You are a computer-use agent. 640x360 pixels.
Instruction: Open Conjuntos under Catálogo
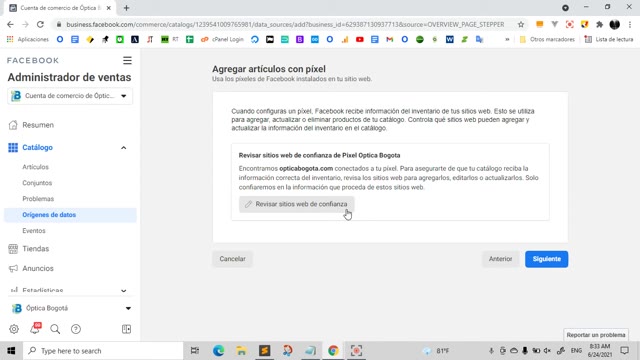37,183
